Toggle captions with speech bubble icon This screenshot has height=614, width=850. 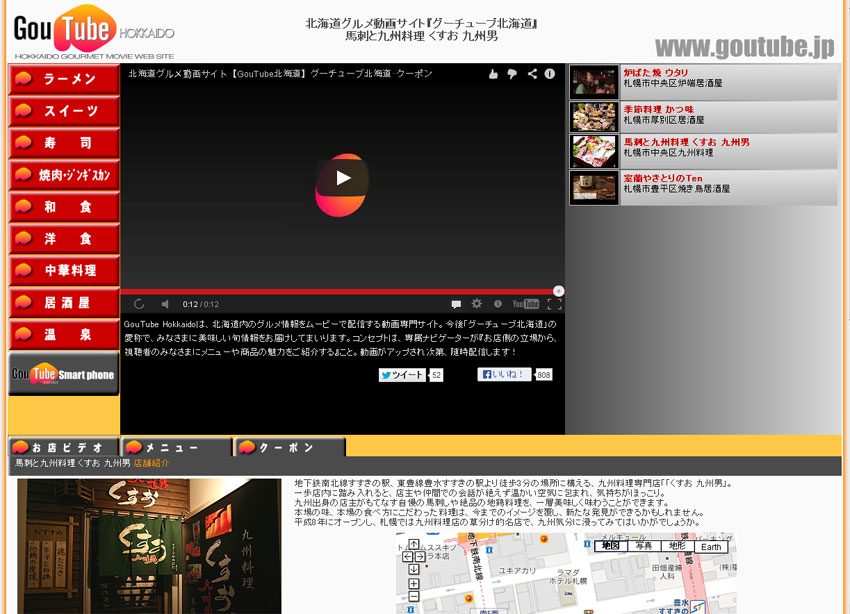tap(456, 304)
